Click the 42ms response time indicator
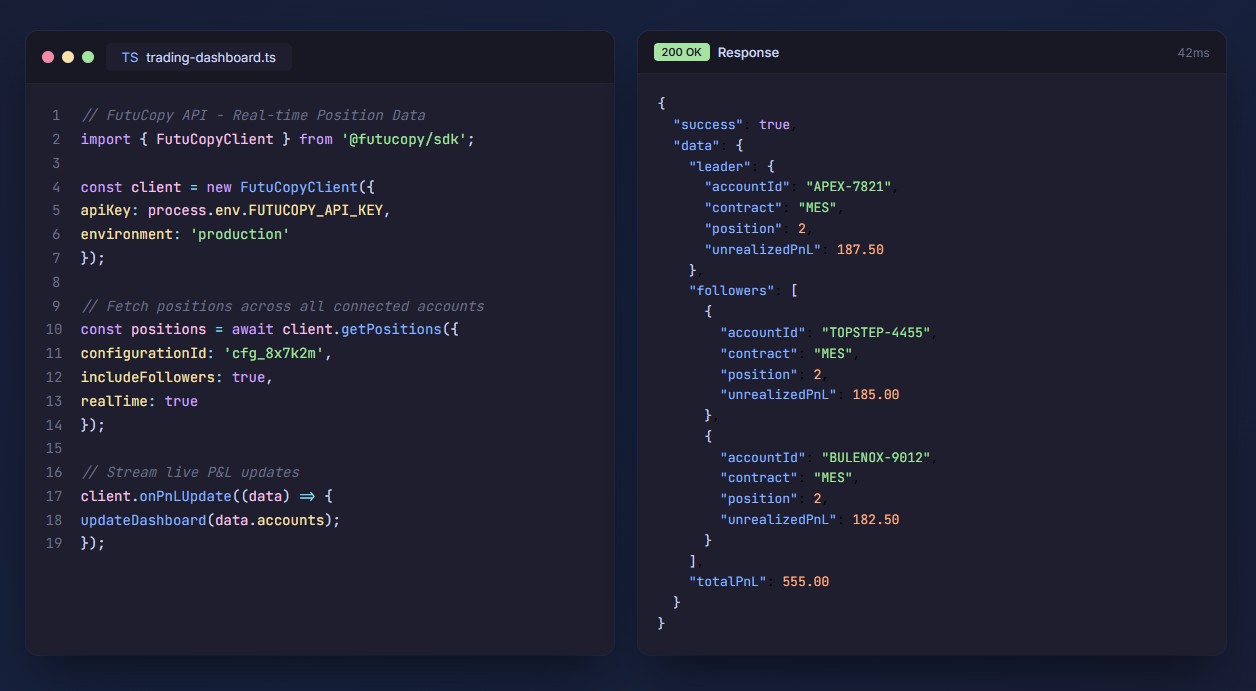 click(1196, 52)
